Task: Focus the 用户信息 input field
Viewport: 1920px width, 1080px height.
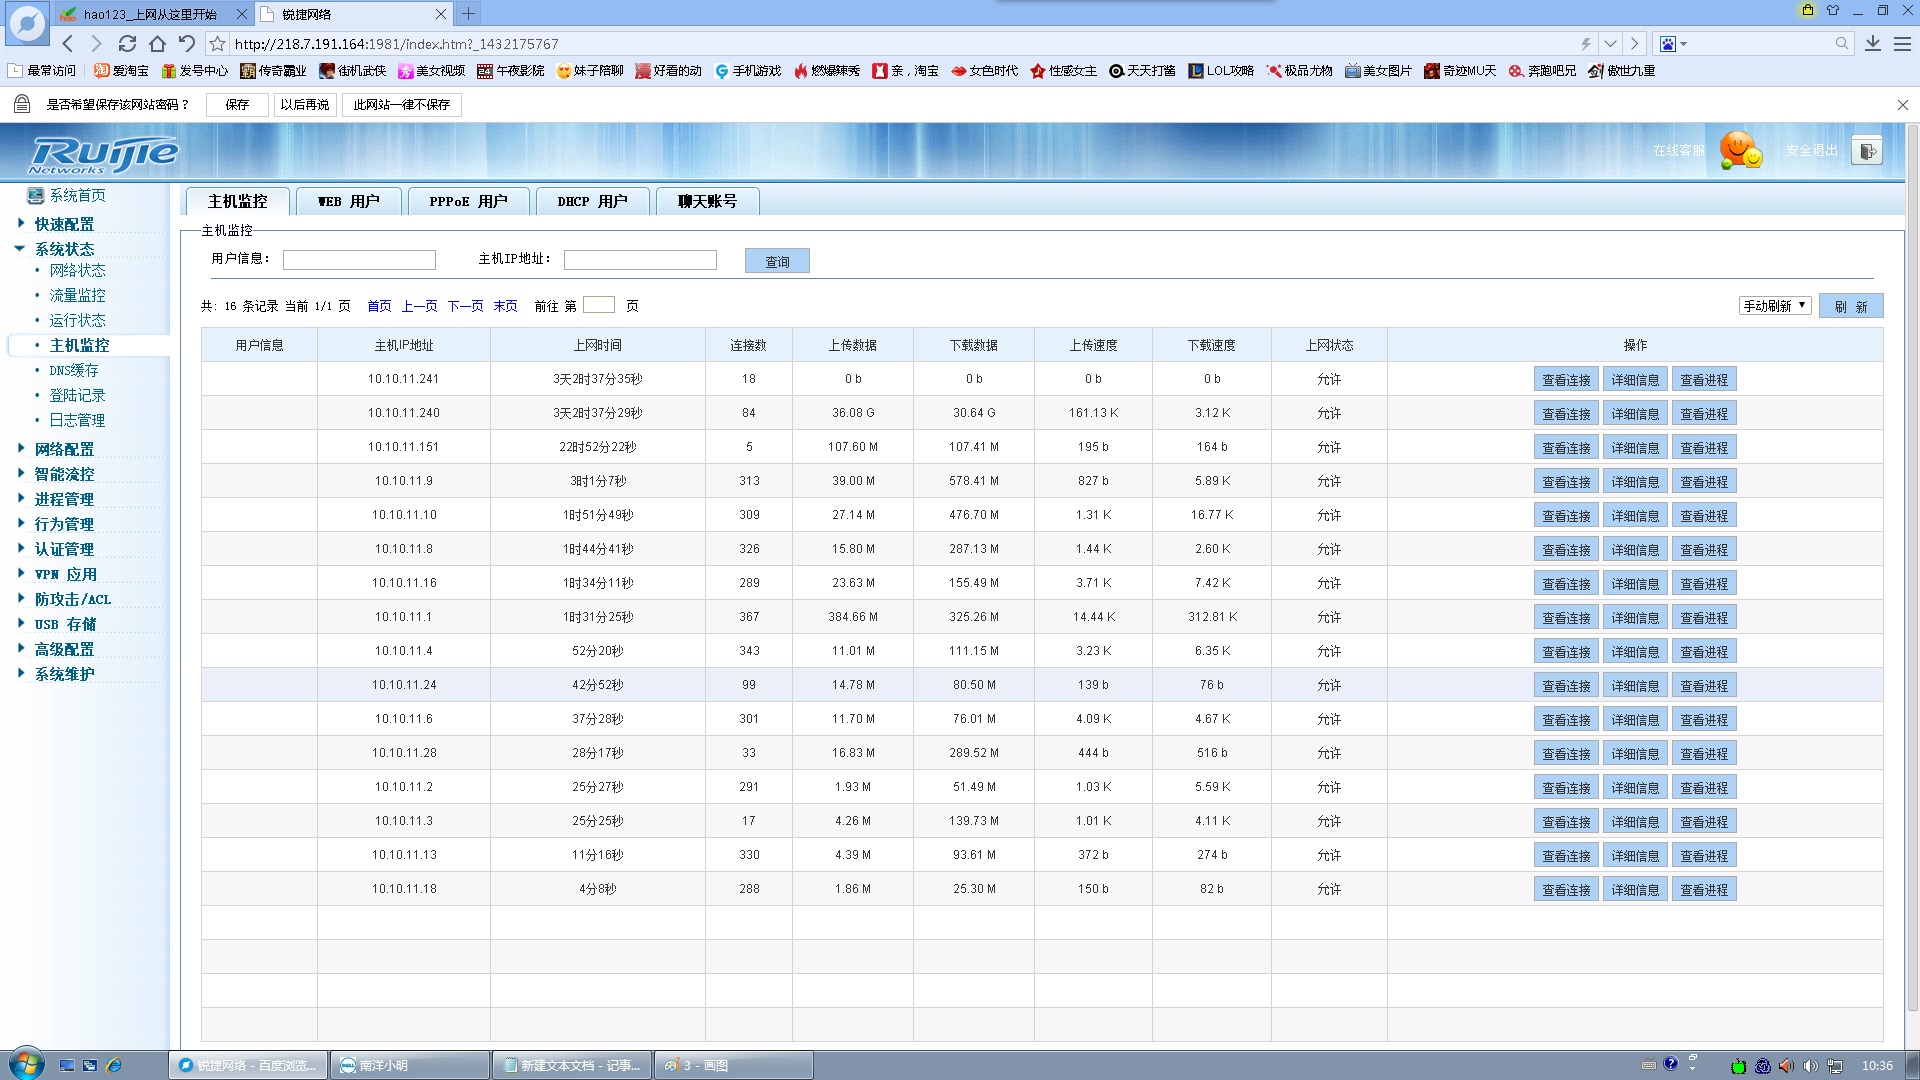Action: [359, 260]
